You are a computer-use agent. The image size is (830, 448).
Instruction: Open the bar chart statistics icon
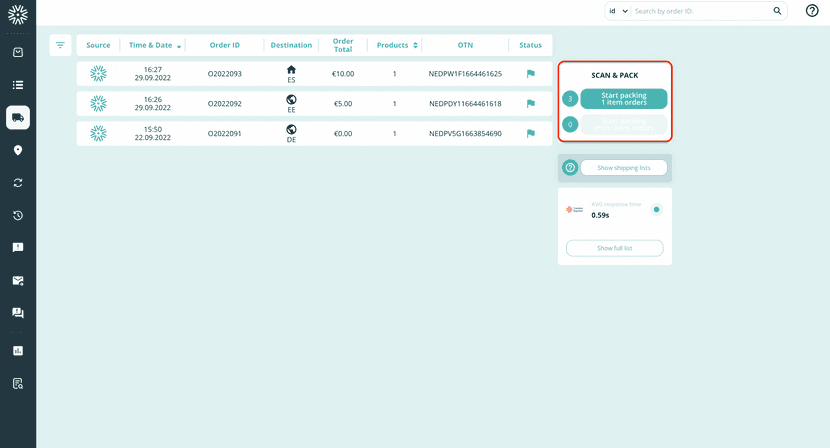point(18,351)
